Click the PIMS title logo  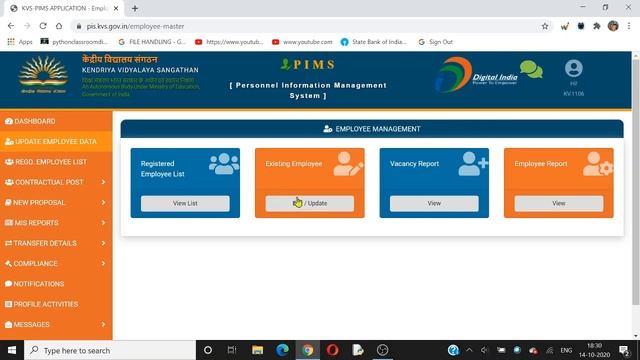click(308, 64)
